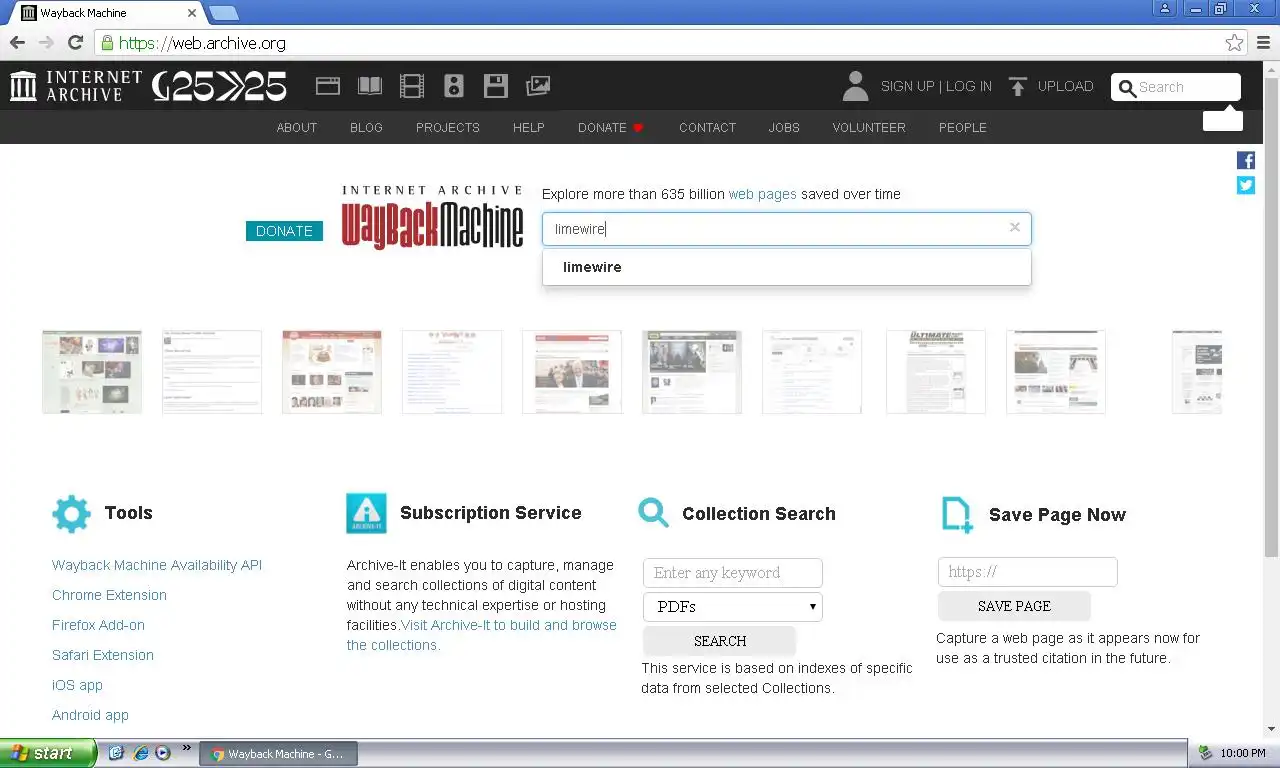Open the CONTACT menu item

click(x=707, y=128)
